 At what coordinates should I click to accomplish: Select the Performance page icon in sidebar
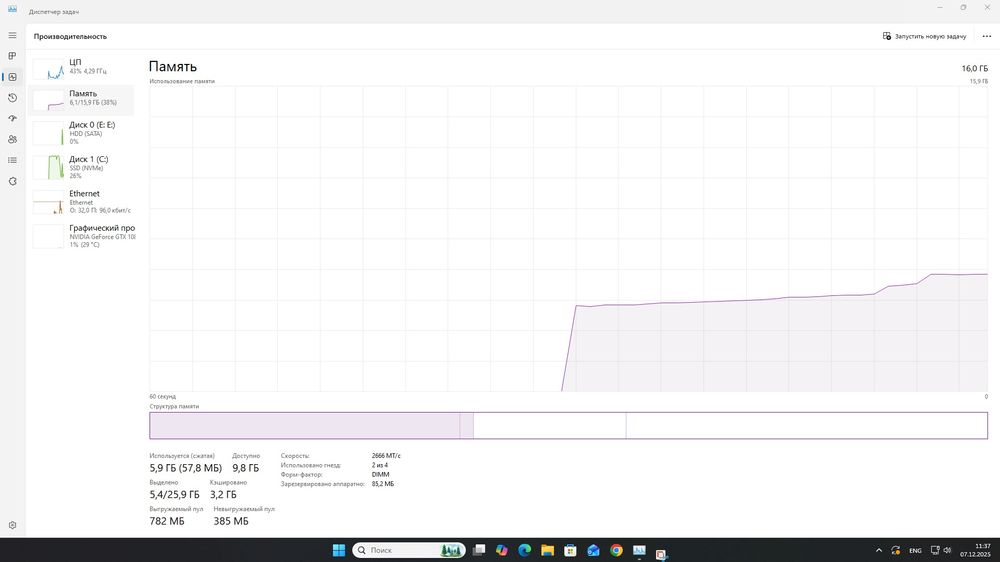pos(12,77)
